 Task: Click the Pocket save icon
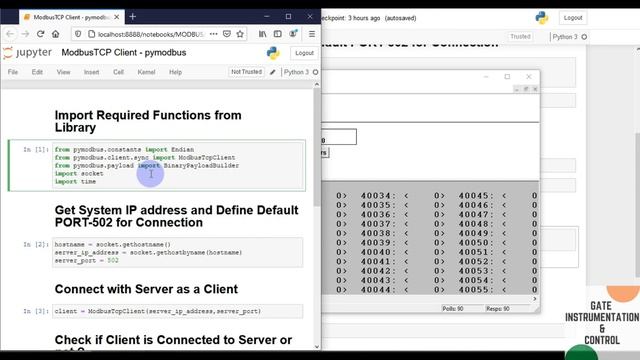point(227,34)
